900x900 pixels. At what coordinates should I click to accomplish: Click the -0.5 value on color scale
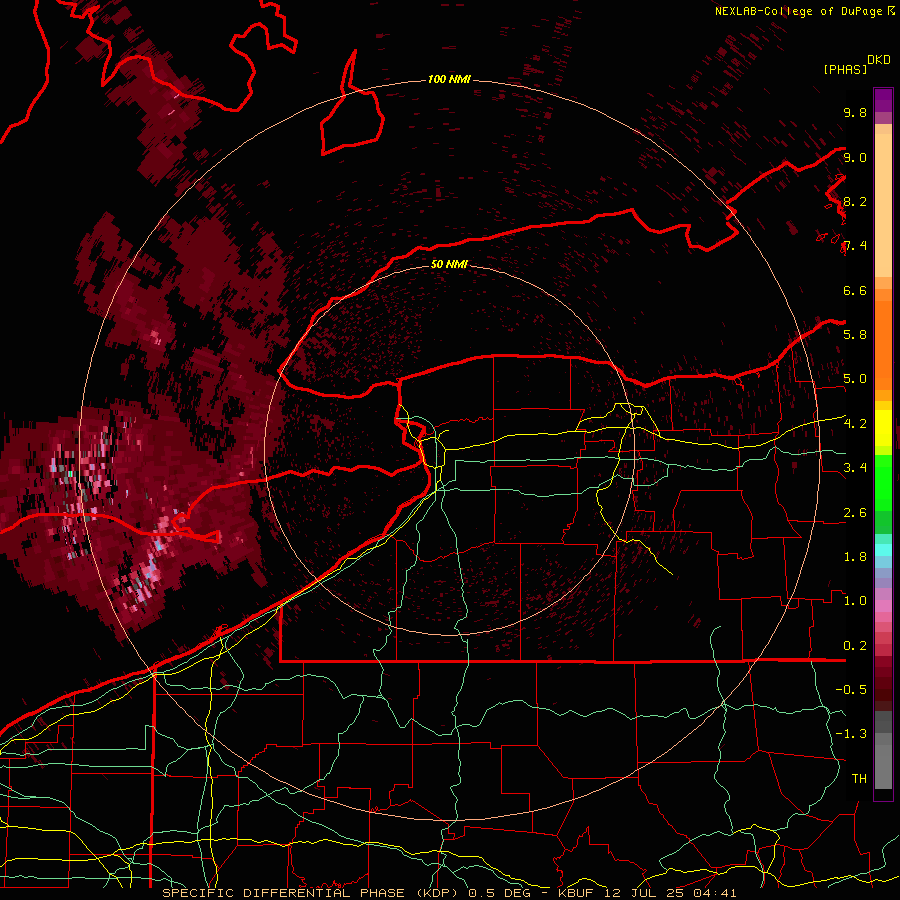[851, 690]
